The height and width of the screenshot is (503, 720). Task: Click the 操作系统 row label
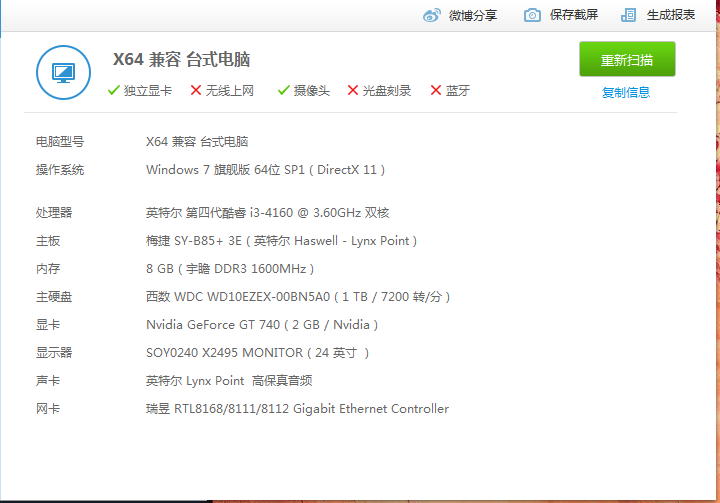(x=60, y=170)
